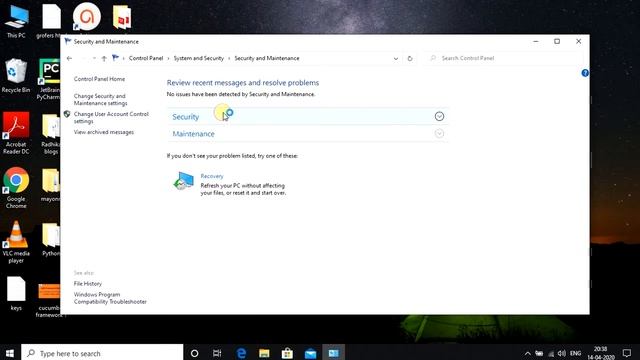Click the Security and Maintenance flag icon in the address bar
Screen dimensions: 640x360
pos(116,58)
